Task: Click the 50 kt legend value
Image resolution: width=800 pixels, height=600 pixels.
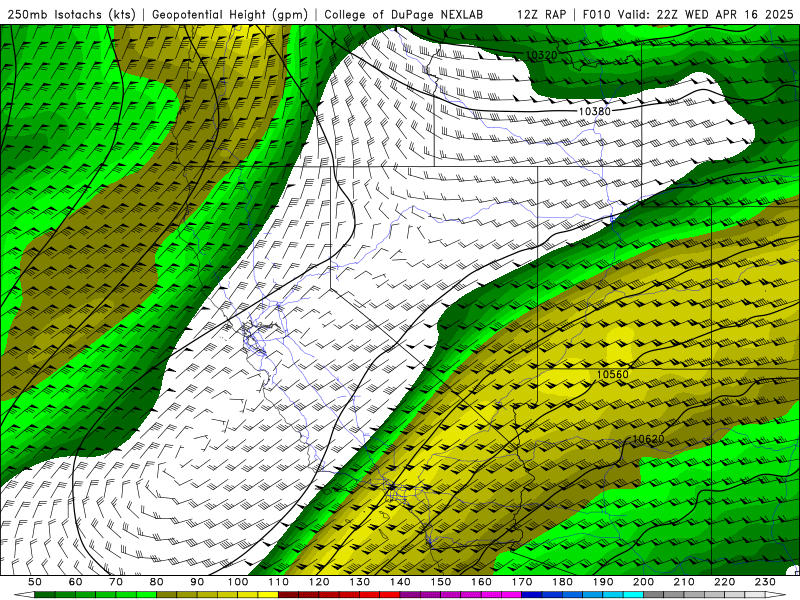Action: 35,582
